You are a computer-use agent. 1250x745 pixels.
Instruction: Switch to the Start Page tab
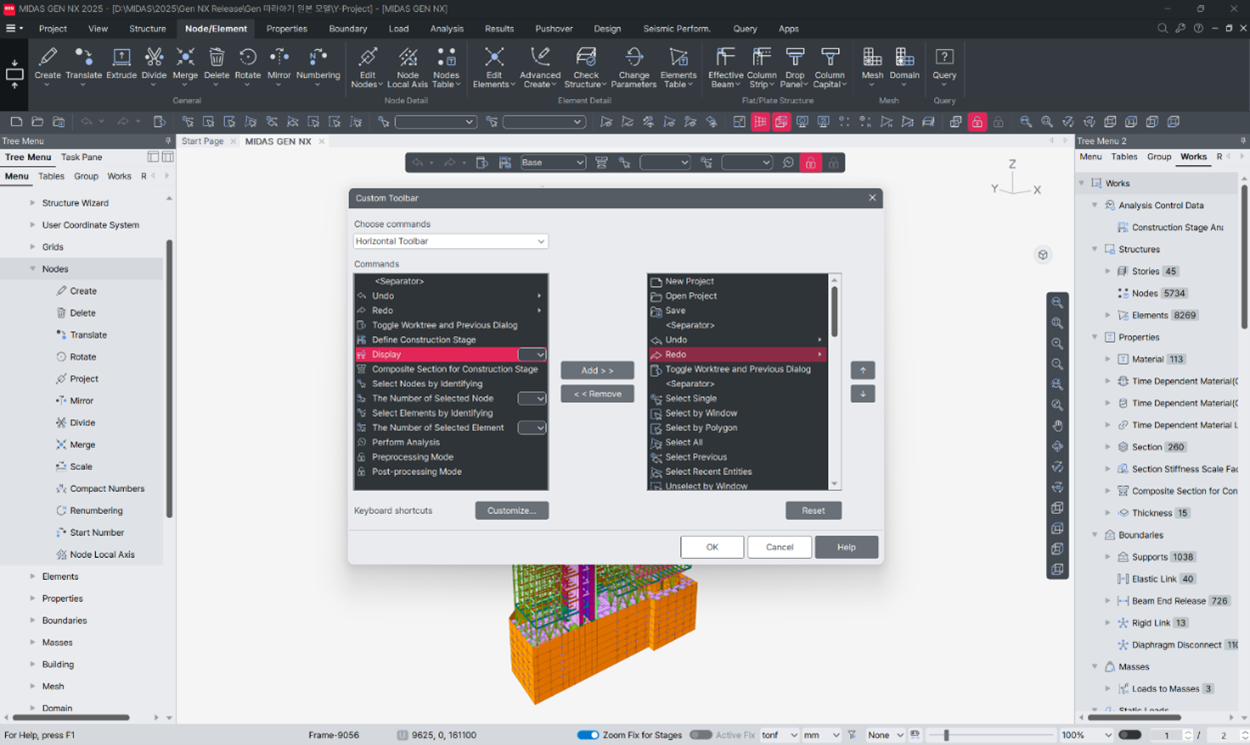click(202, 141)
